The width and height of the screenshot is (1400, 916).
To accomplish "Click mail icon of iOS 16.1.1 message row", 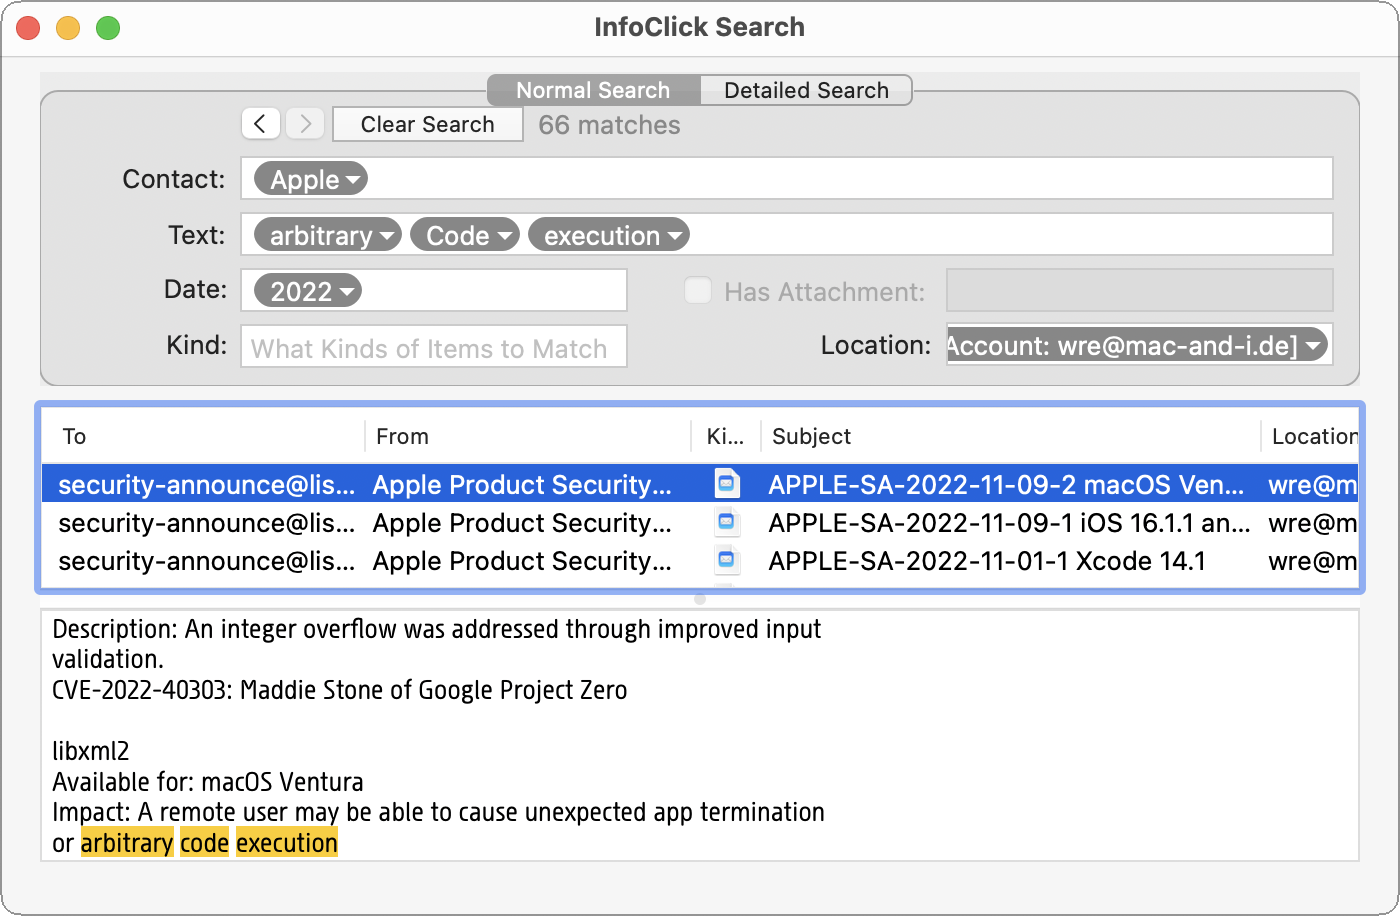I will click(x=727, y=523).
